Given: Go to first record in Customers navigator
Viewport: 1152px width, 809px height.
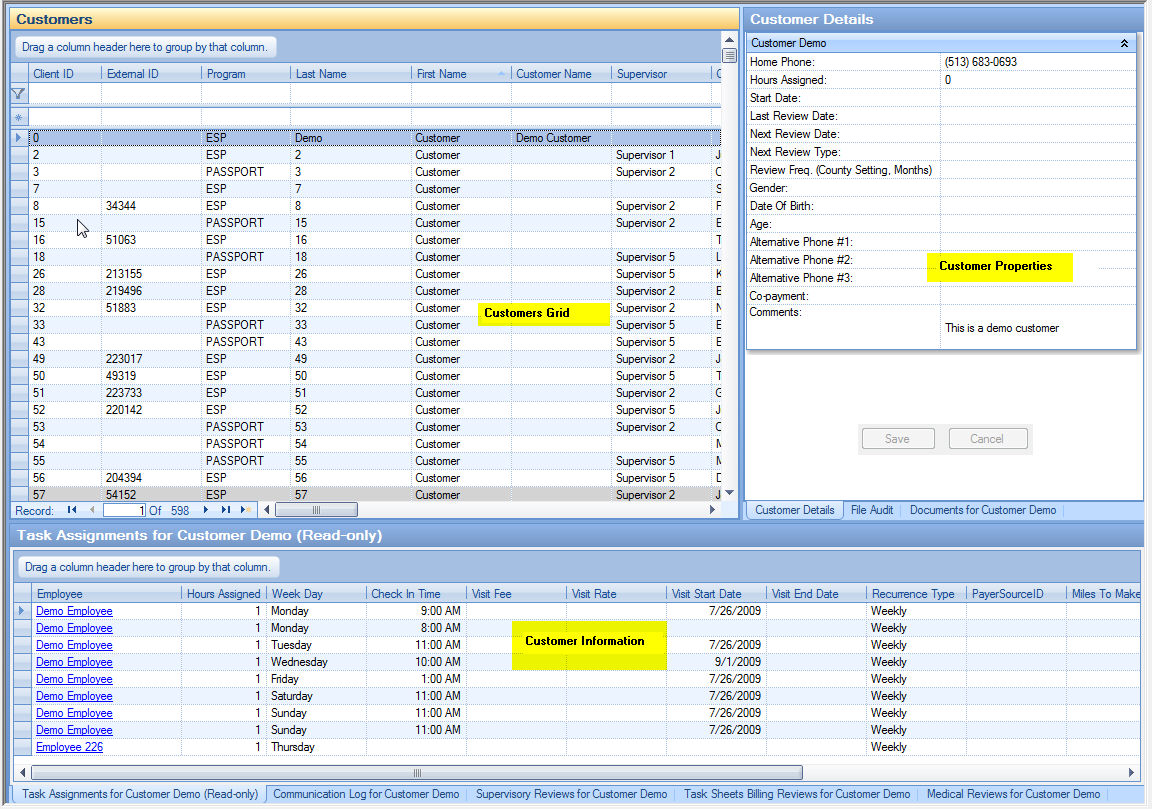Looking at the screenshot, I should [x=72, y=510].
